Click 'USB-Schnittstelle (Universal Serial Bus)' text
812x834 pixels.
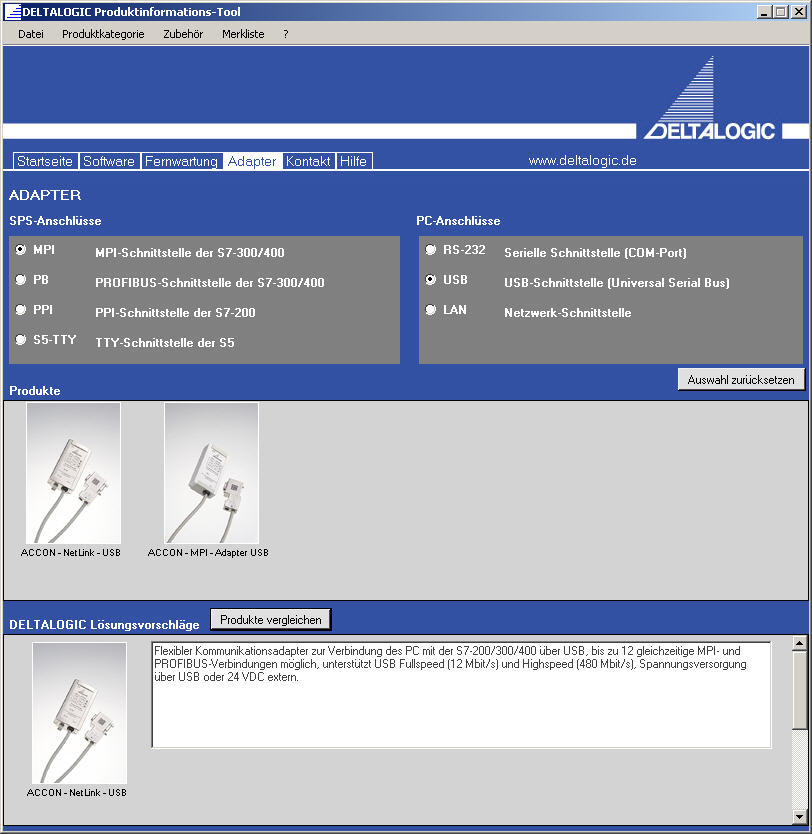(617, 282)
